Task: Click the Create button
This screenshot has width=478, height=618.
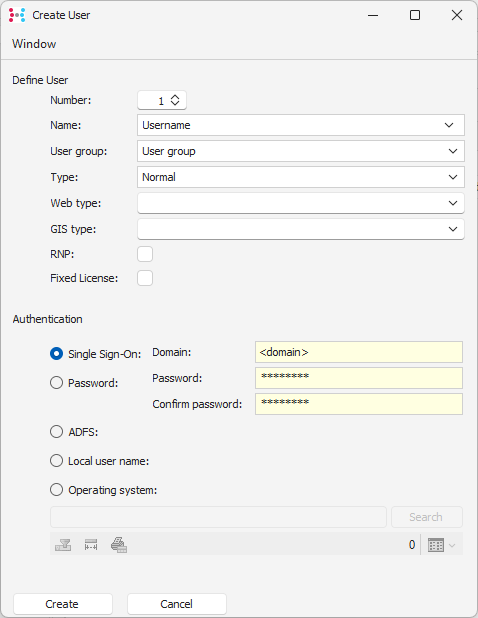Action: click(63, 604)
